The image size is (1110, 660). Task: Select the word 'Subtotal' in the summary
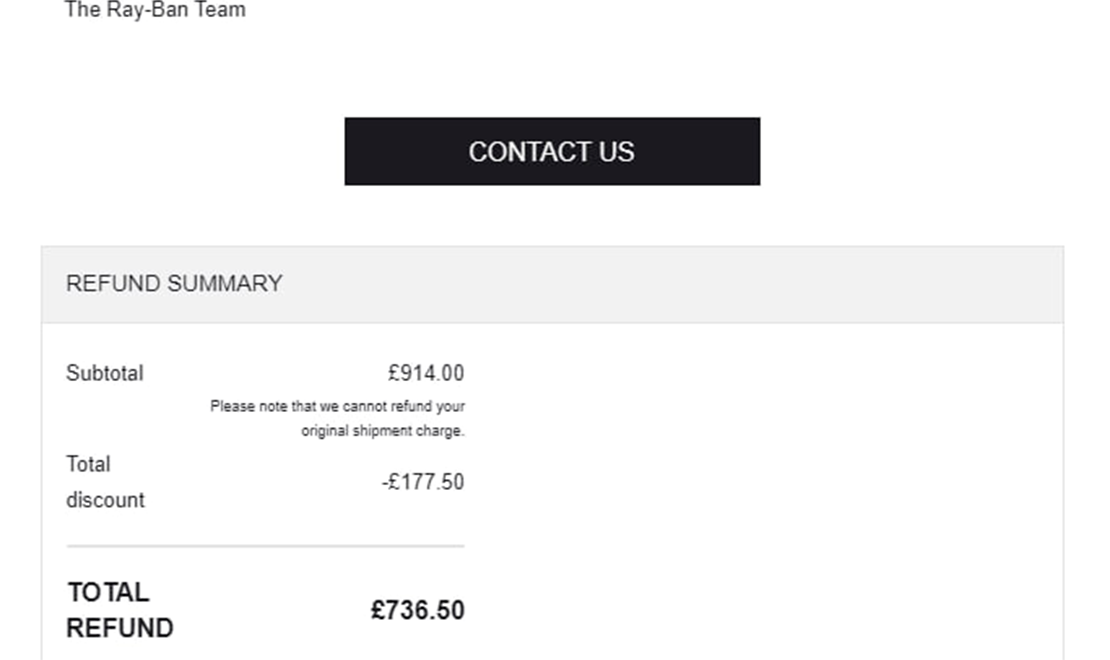coord(105,373)
